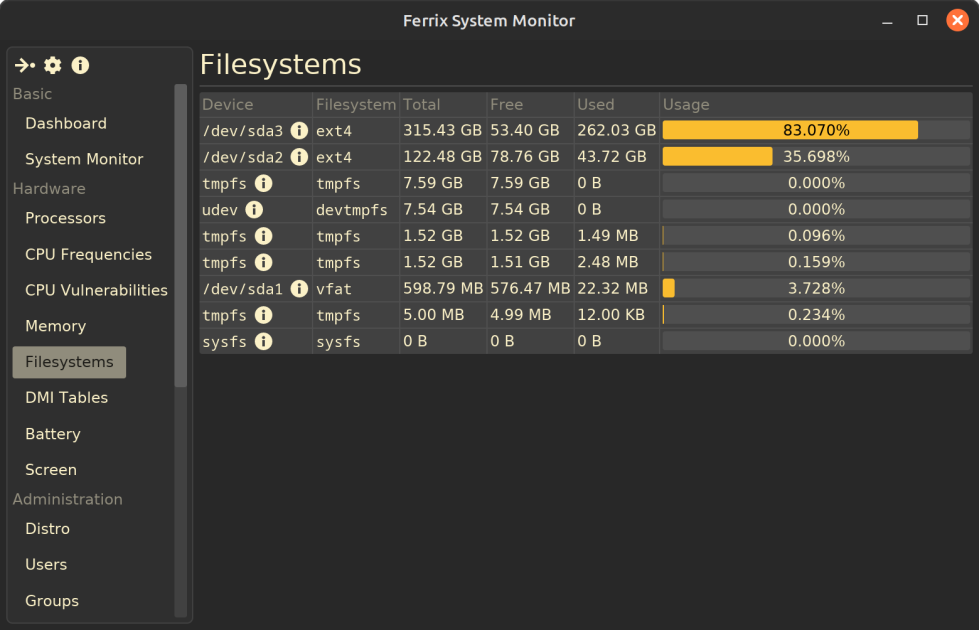
Task: Click the 83.070% usage bar
Action: point(815,130)
